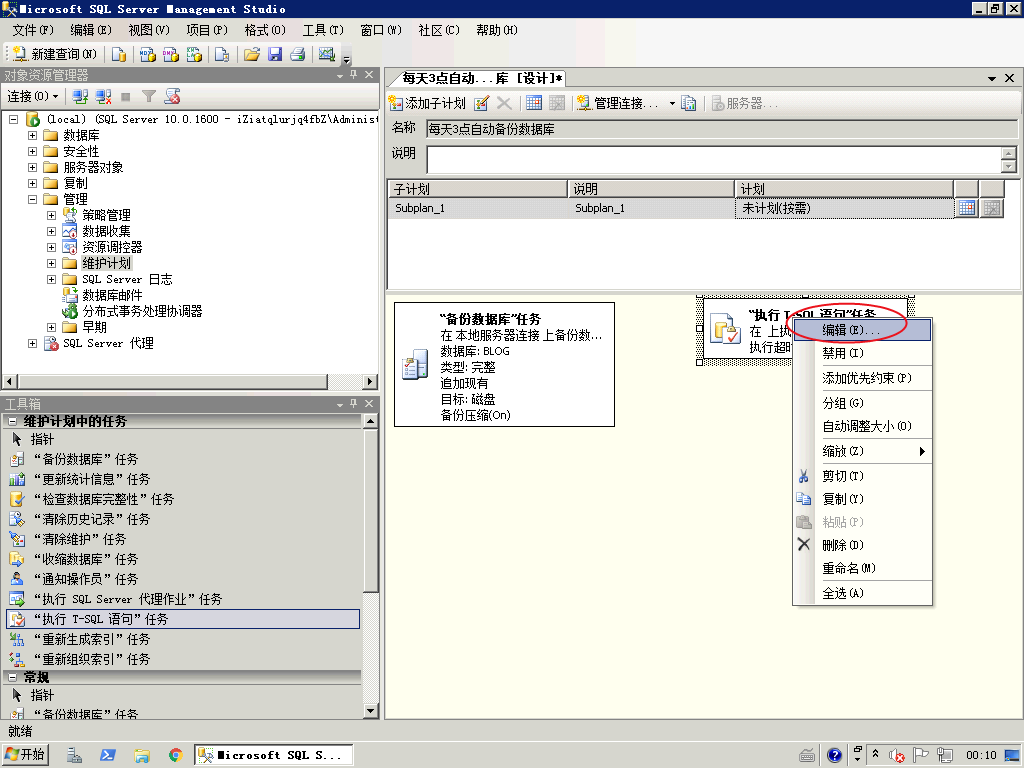Image resolution: width=1024 pixels, height=768 pixels.
Task: Select the “备份数据库”任务 box on canvas
Action: point(504,364)
